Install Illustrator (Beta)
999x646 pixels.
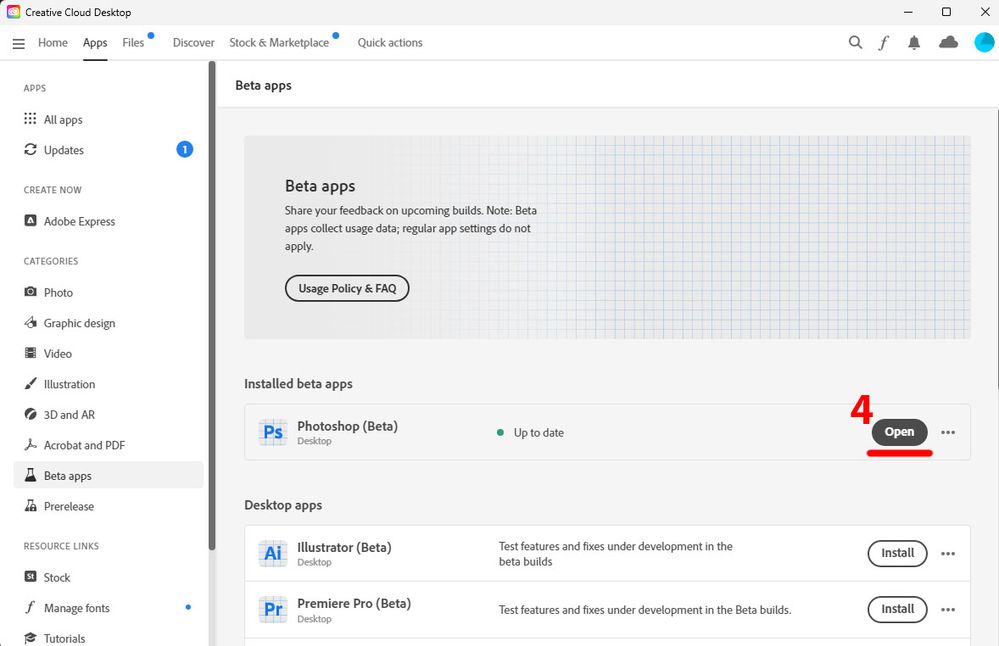tap(897, 553)
